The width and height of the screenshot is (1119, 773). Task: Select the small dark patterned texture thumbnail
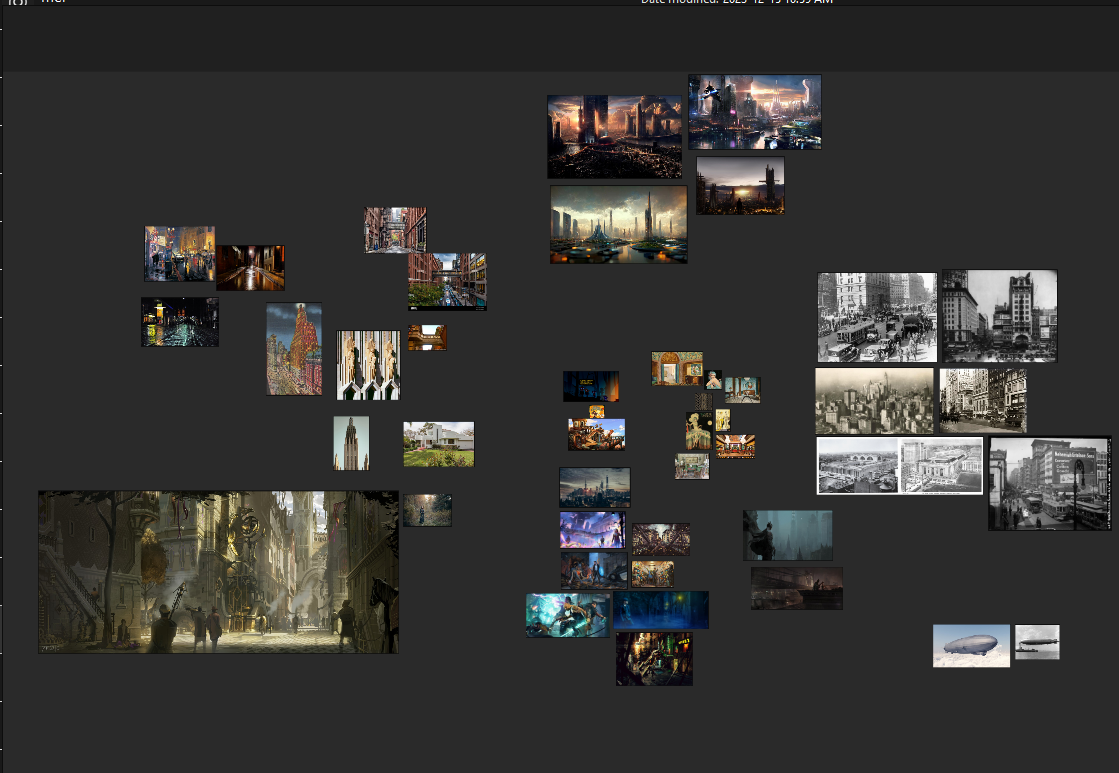(704, 401)
